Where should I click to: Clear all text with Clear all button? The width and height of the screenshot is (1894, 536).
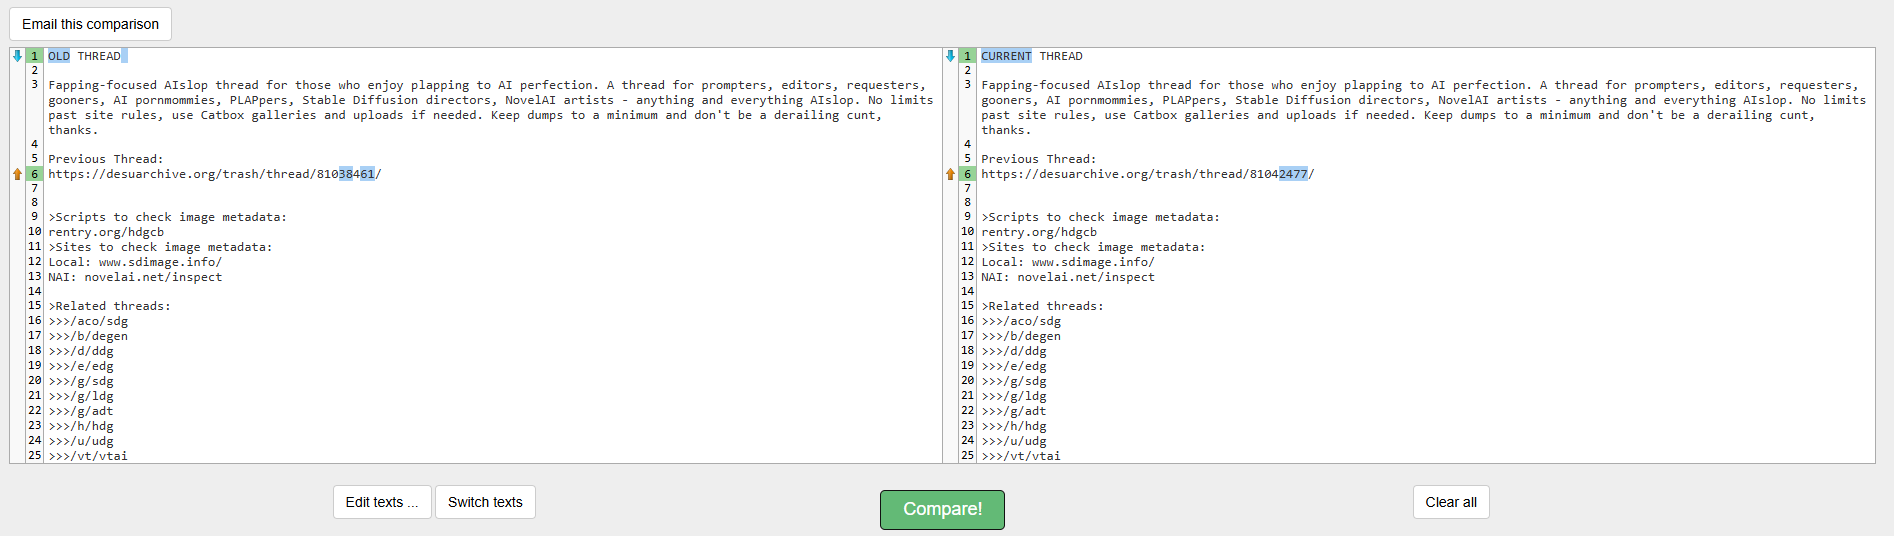coord(1451,502)
